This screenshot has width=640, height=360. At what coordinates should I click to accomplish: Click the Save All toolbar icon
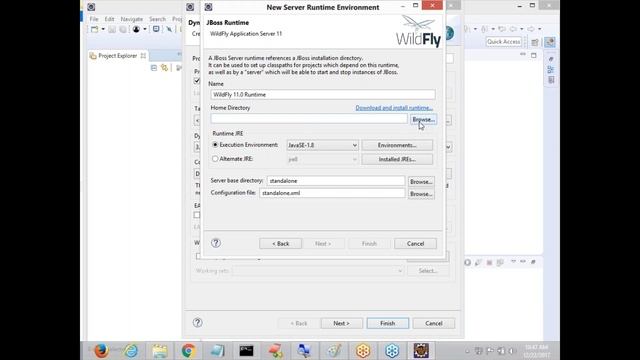122,29
